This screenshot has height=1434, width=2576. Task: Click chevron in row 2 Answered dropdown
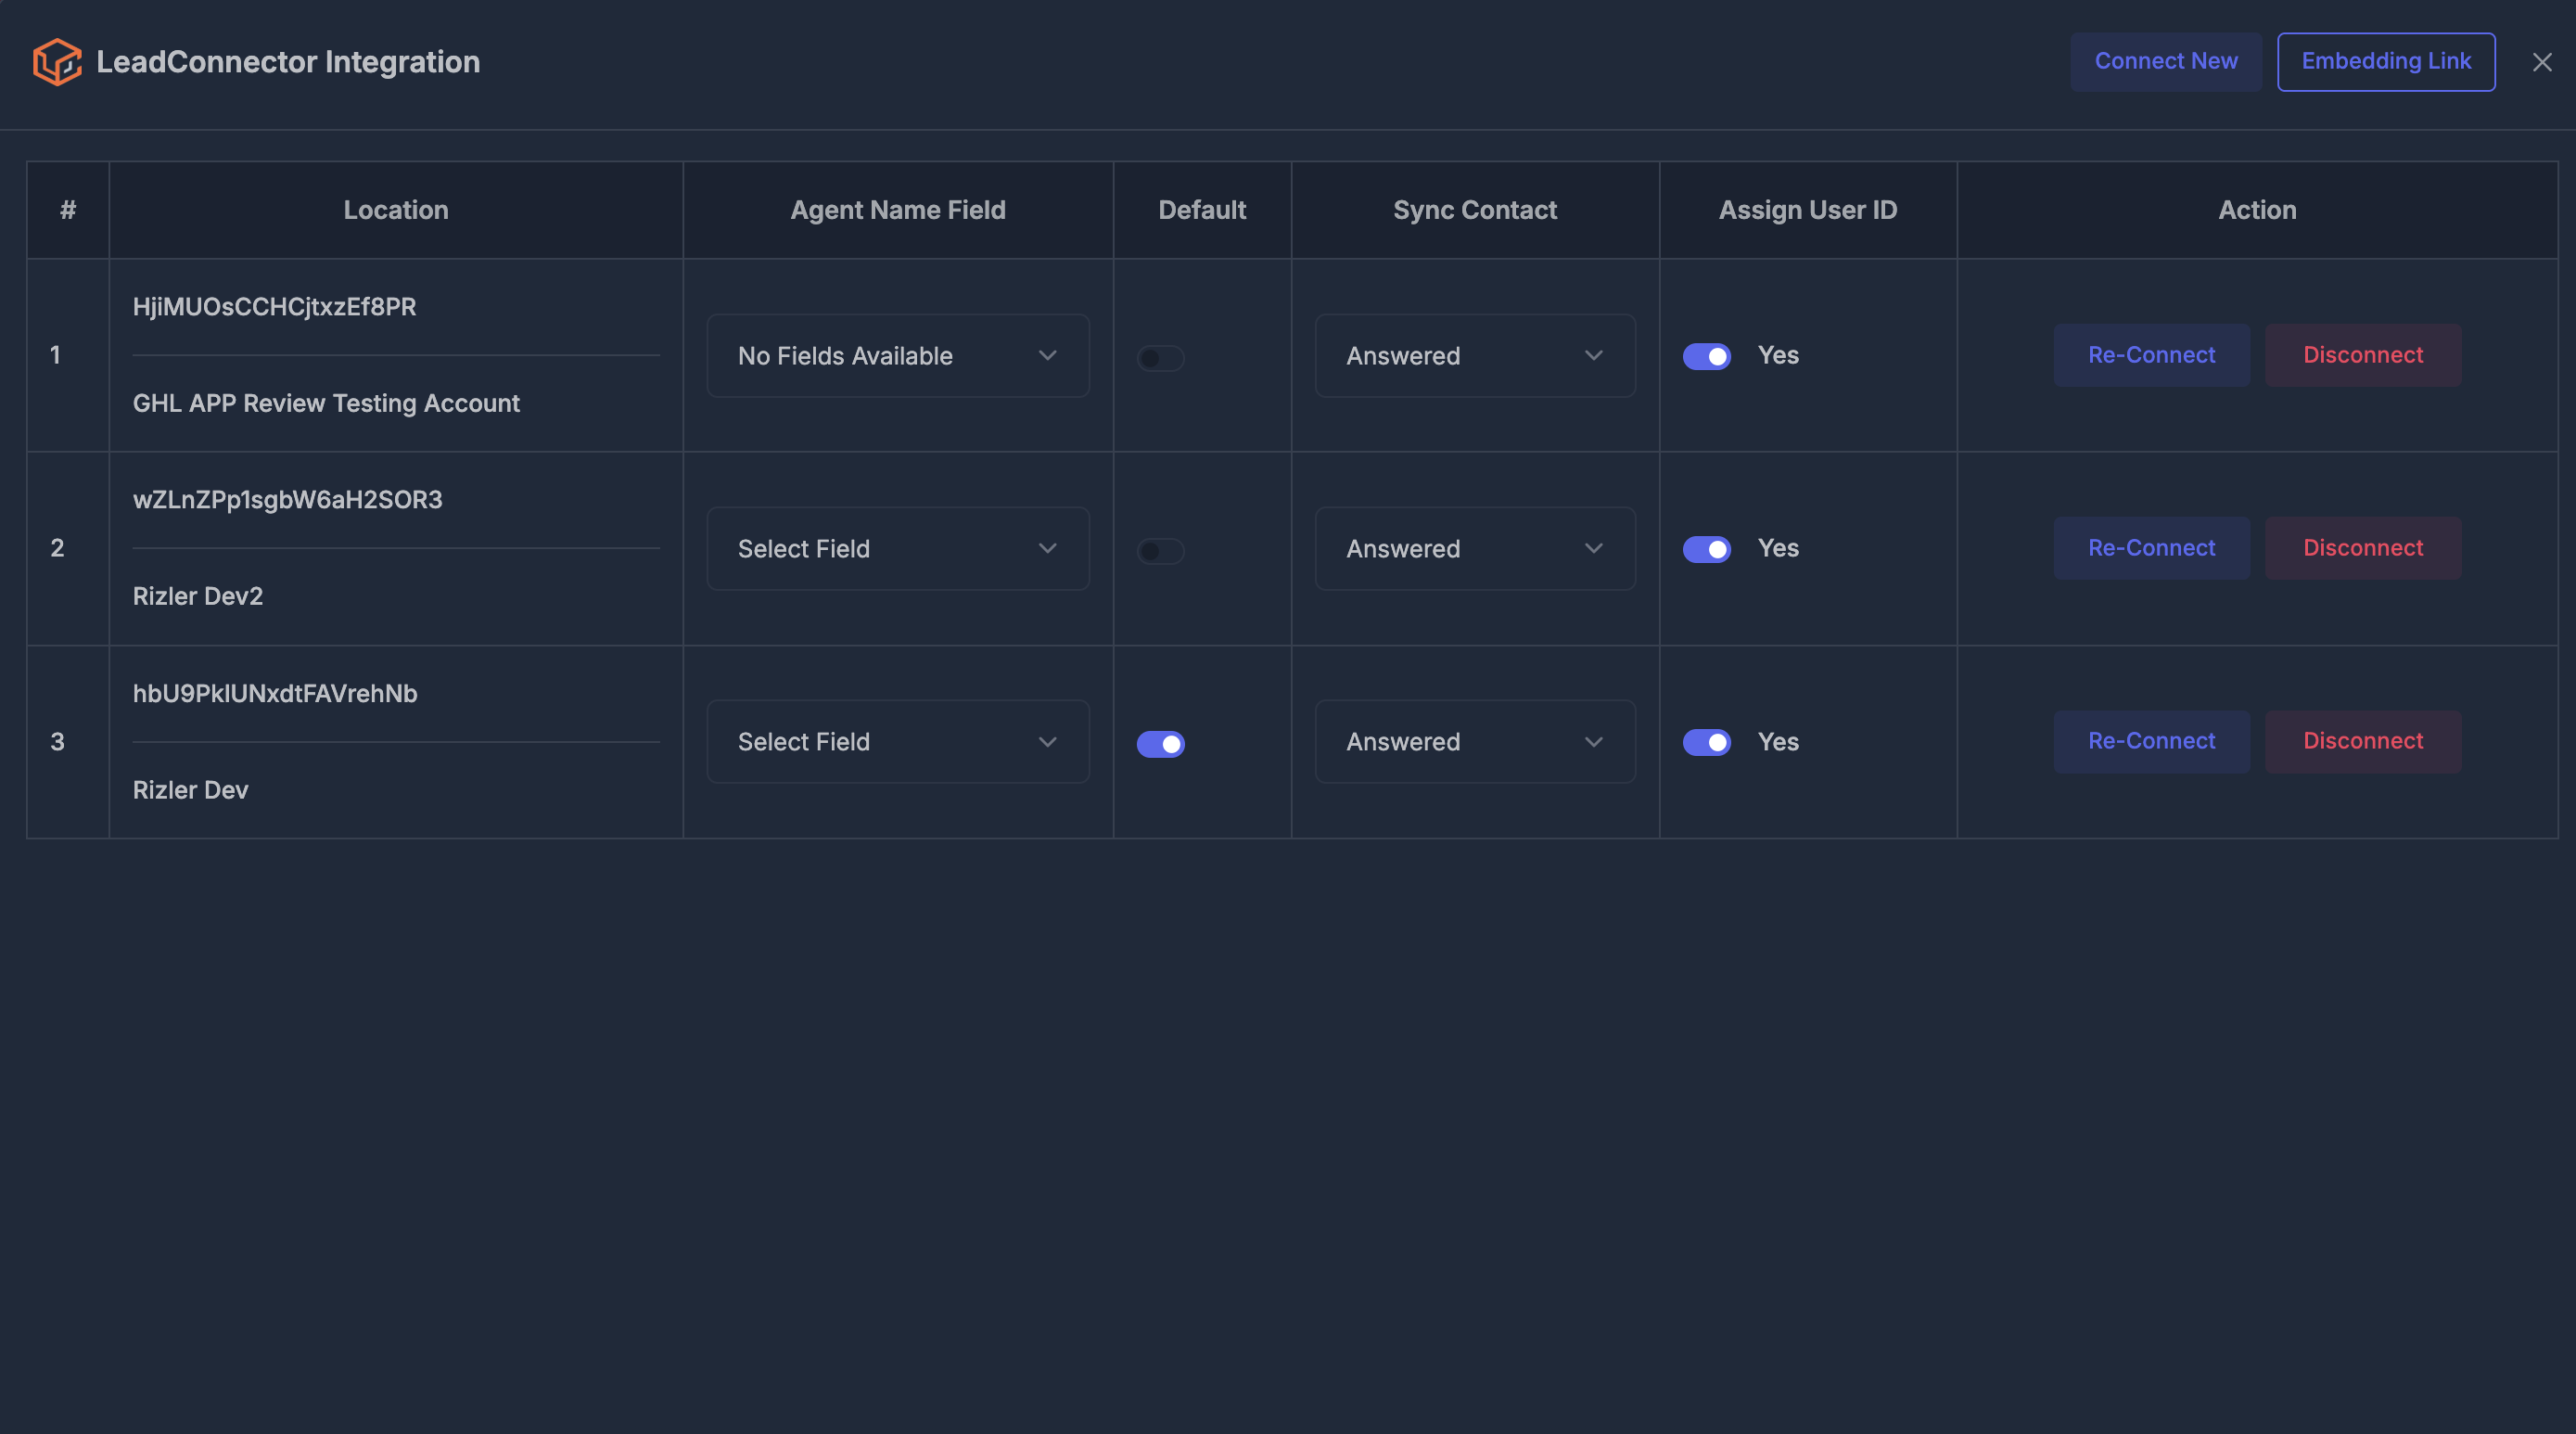[1594, 549]
